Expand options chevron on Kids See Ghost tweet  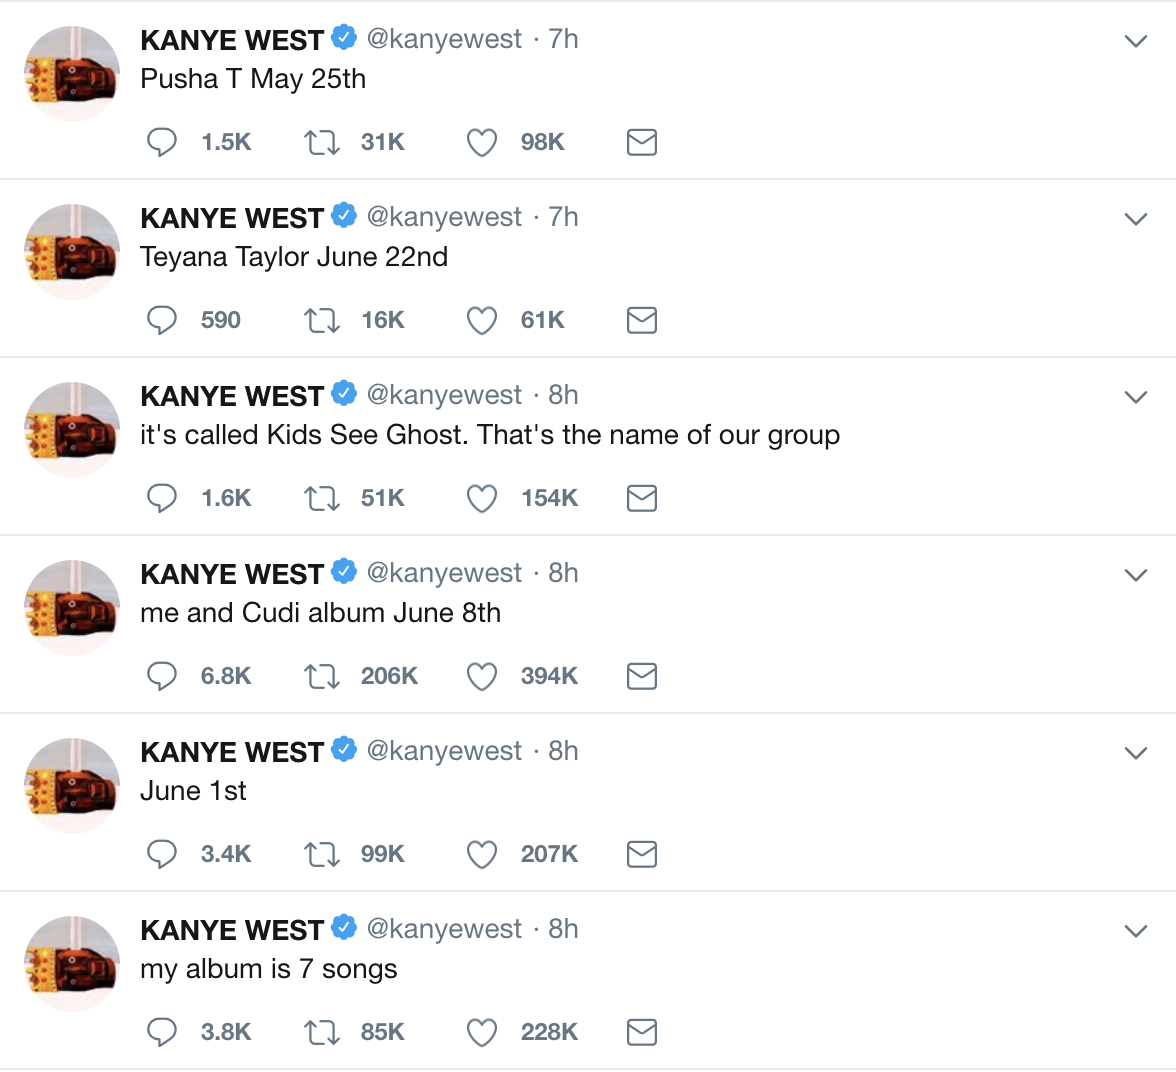pyautogui.click(x=1136, y=397)
